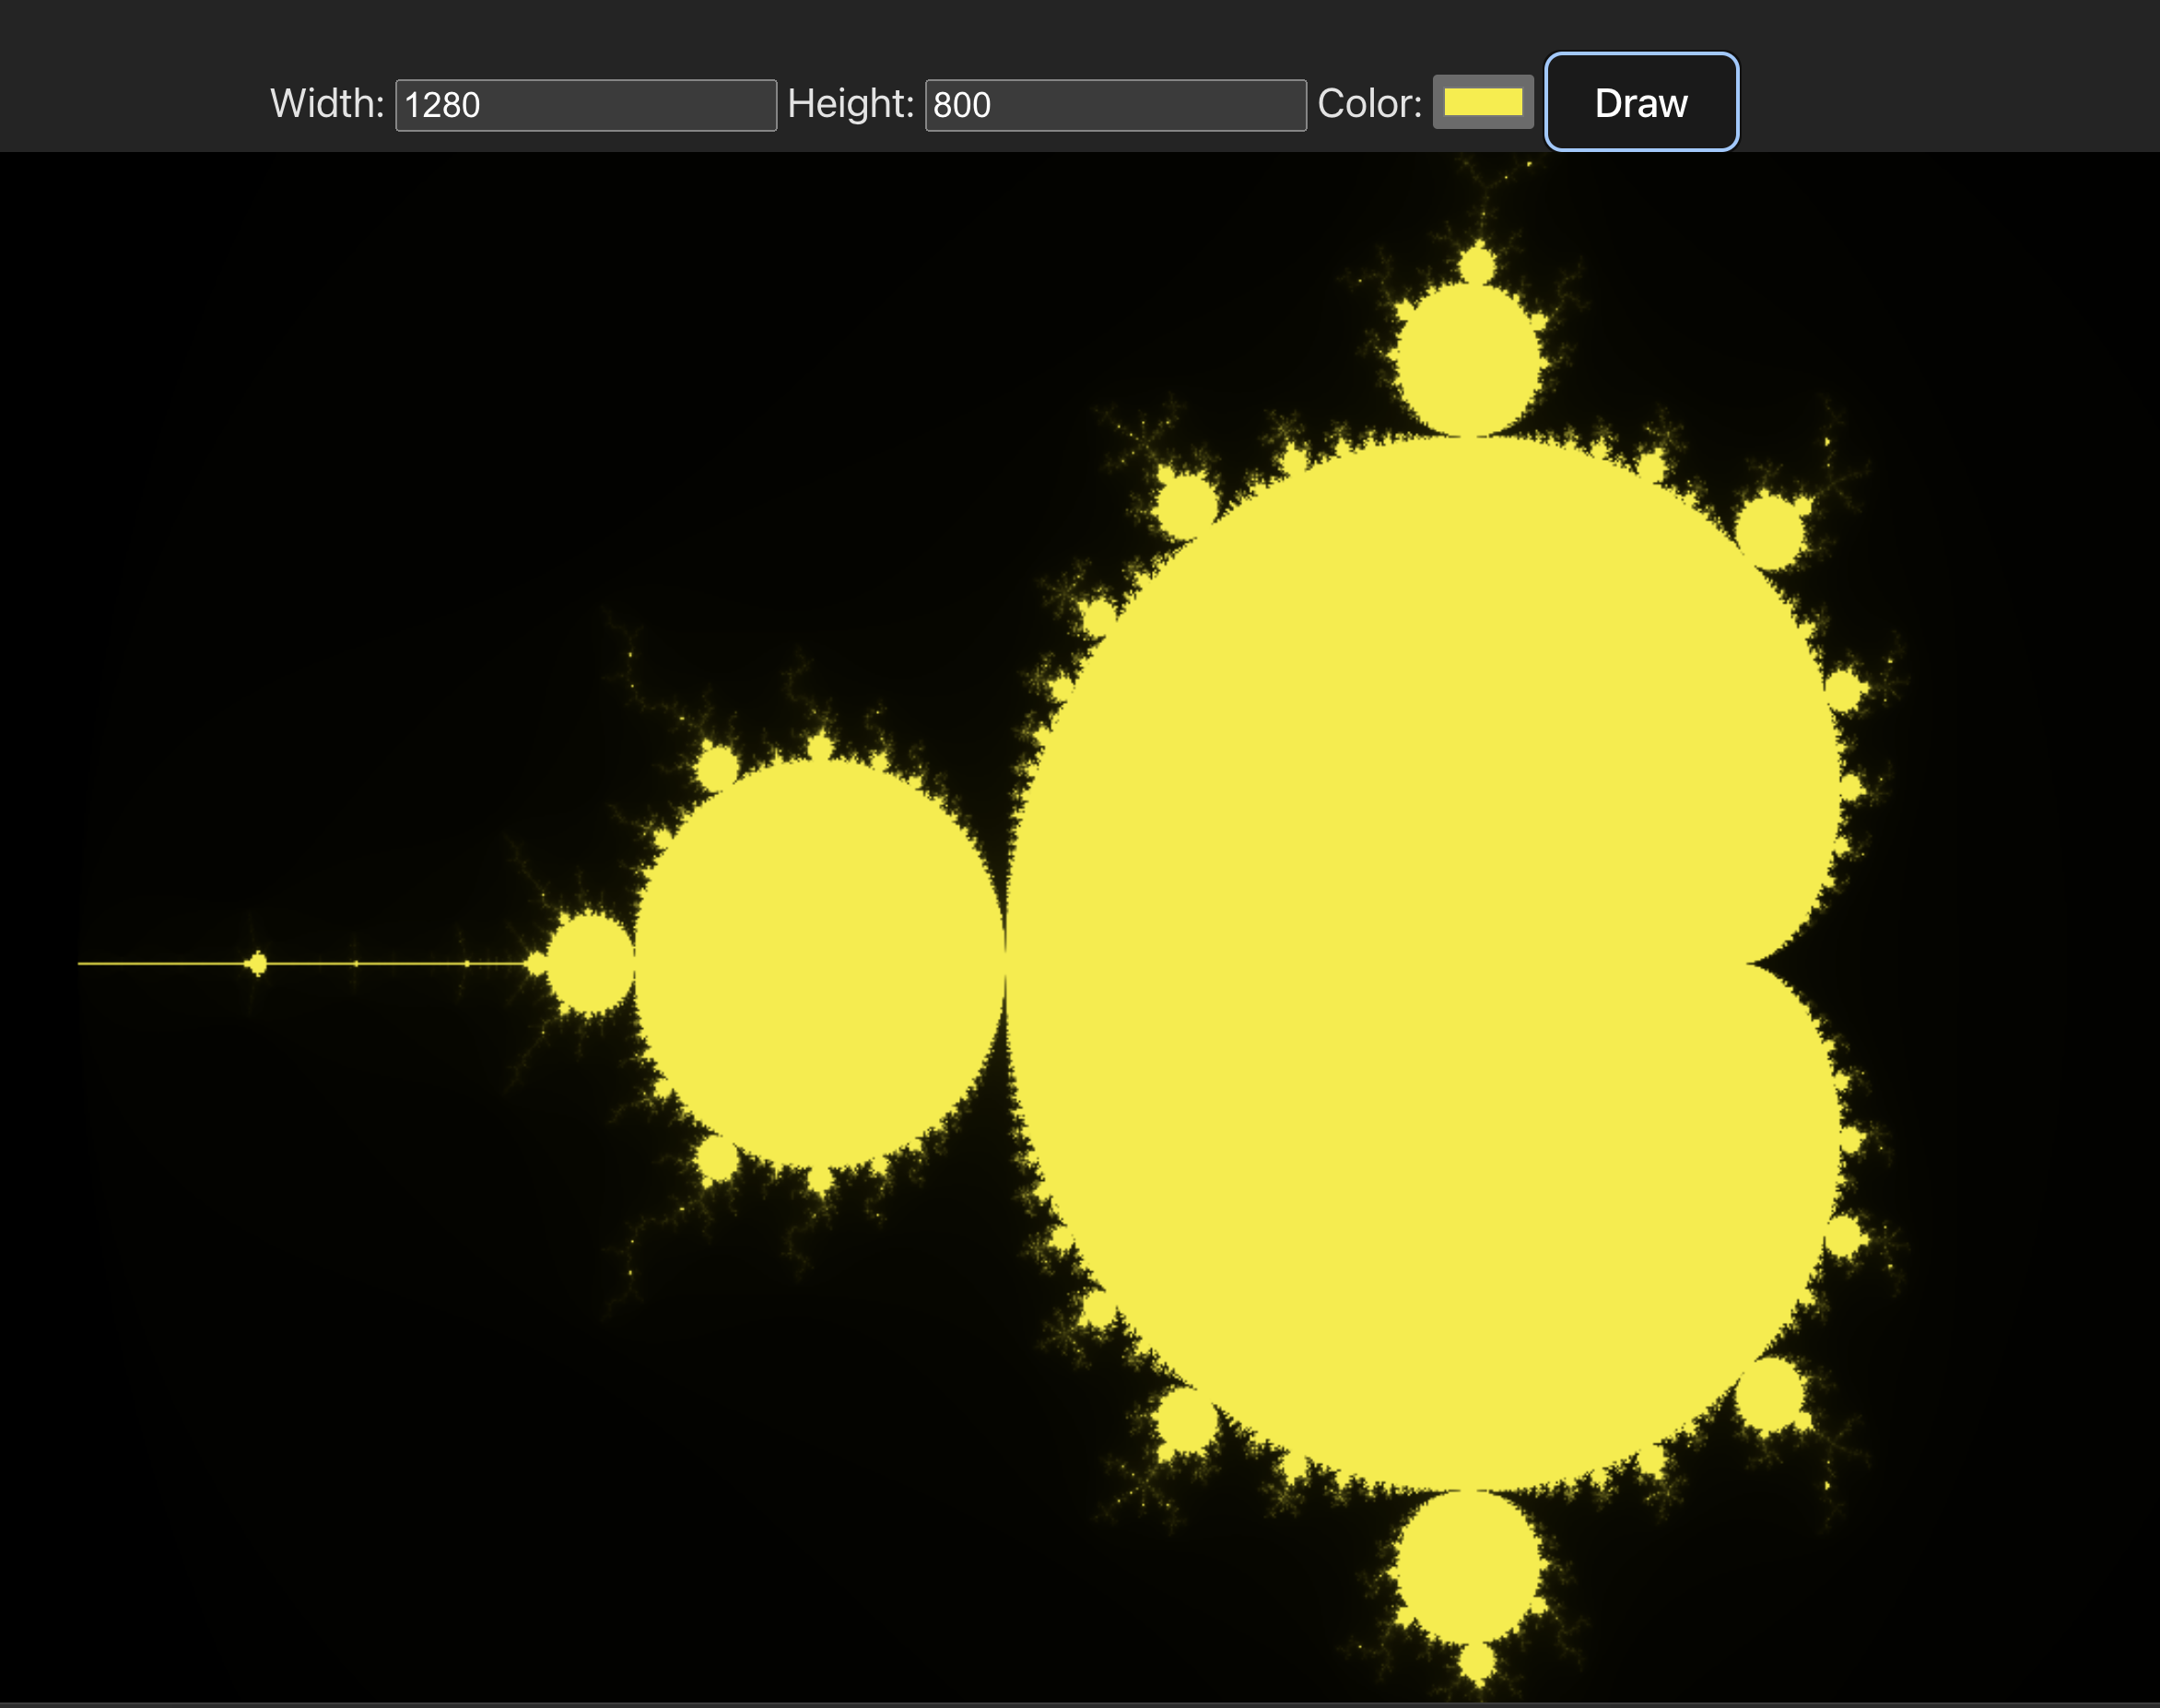Click the large circular bulb left of cardioid
Viewport: 2160px width, 1708px height.
(x=820, y=963)
